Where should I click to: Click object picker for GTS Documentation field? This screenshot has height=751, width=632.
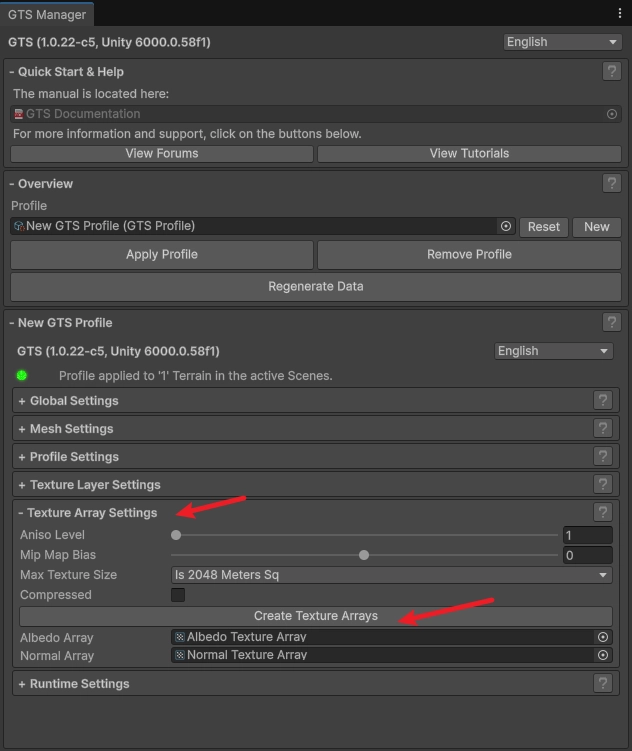click(611, 114)
